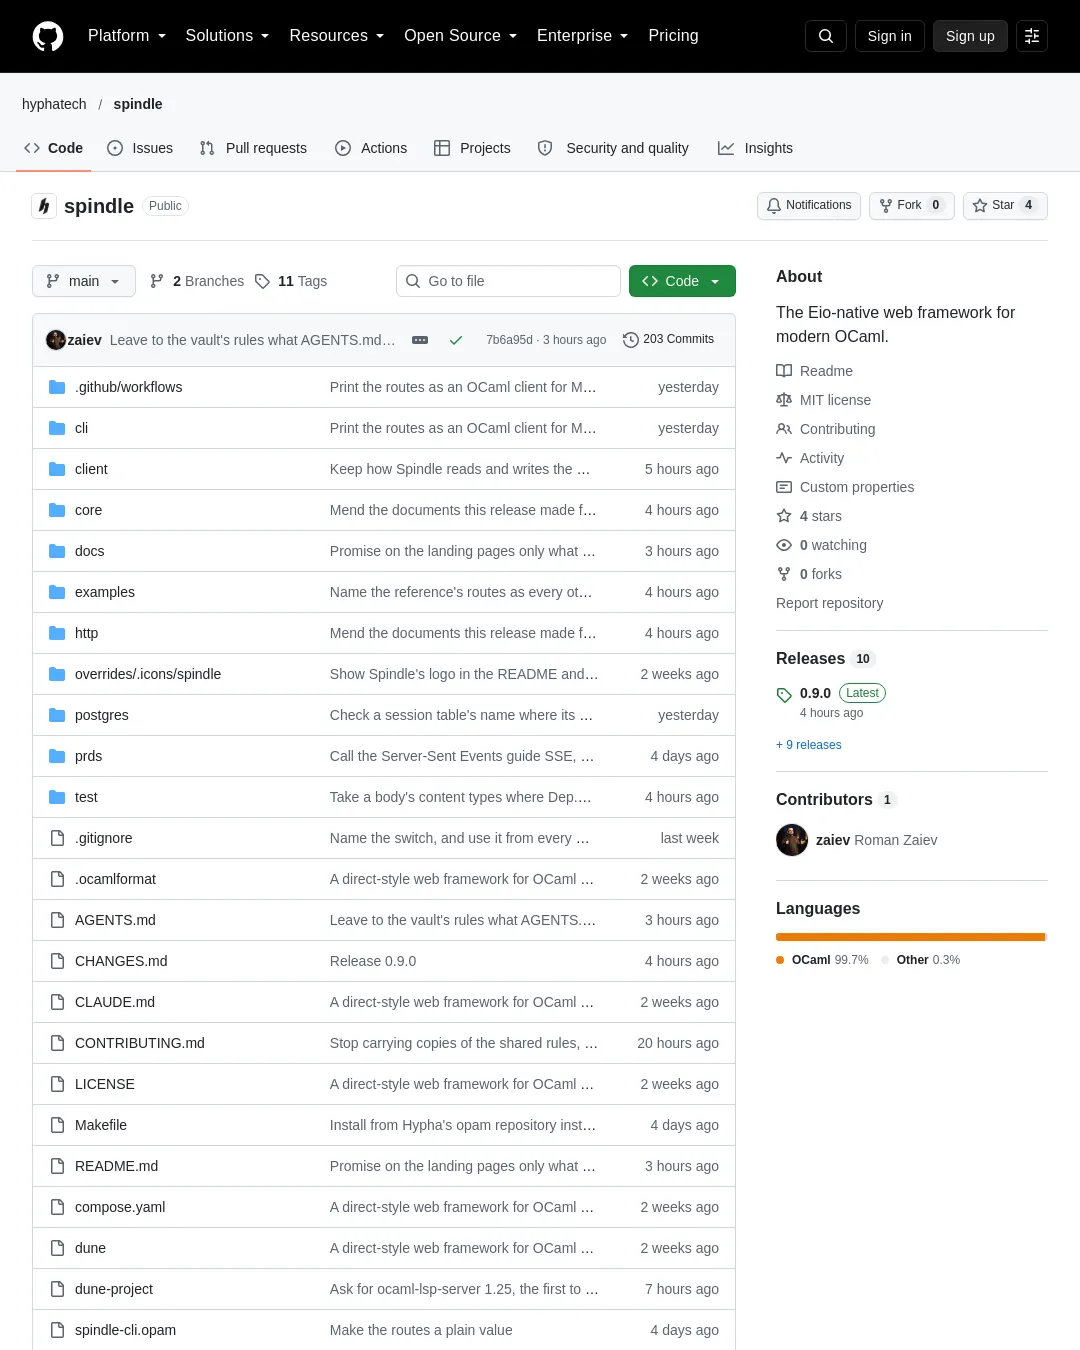1080x1350 pixels.
Task: Expand the green Code clone dropdown
Action: tap(682, 281)
